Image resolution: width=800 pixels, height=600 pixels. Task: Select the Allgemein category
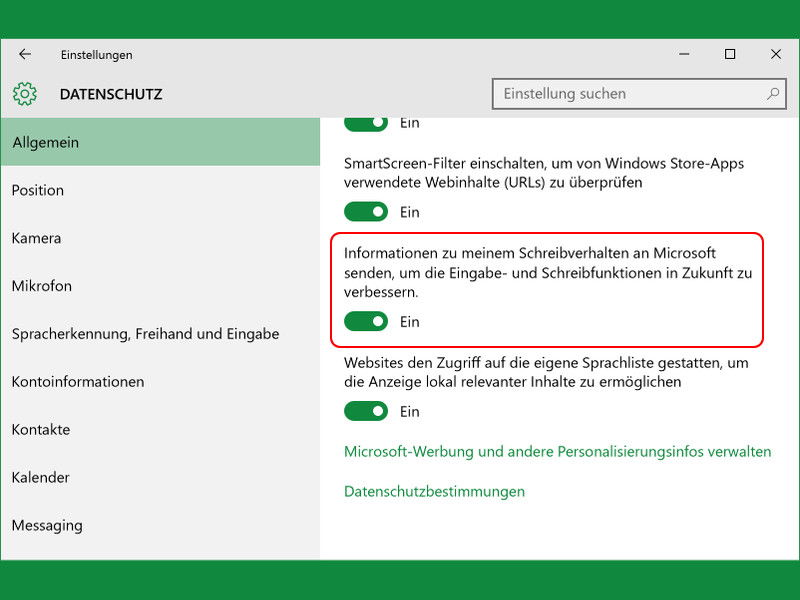coord(160,142)
